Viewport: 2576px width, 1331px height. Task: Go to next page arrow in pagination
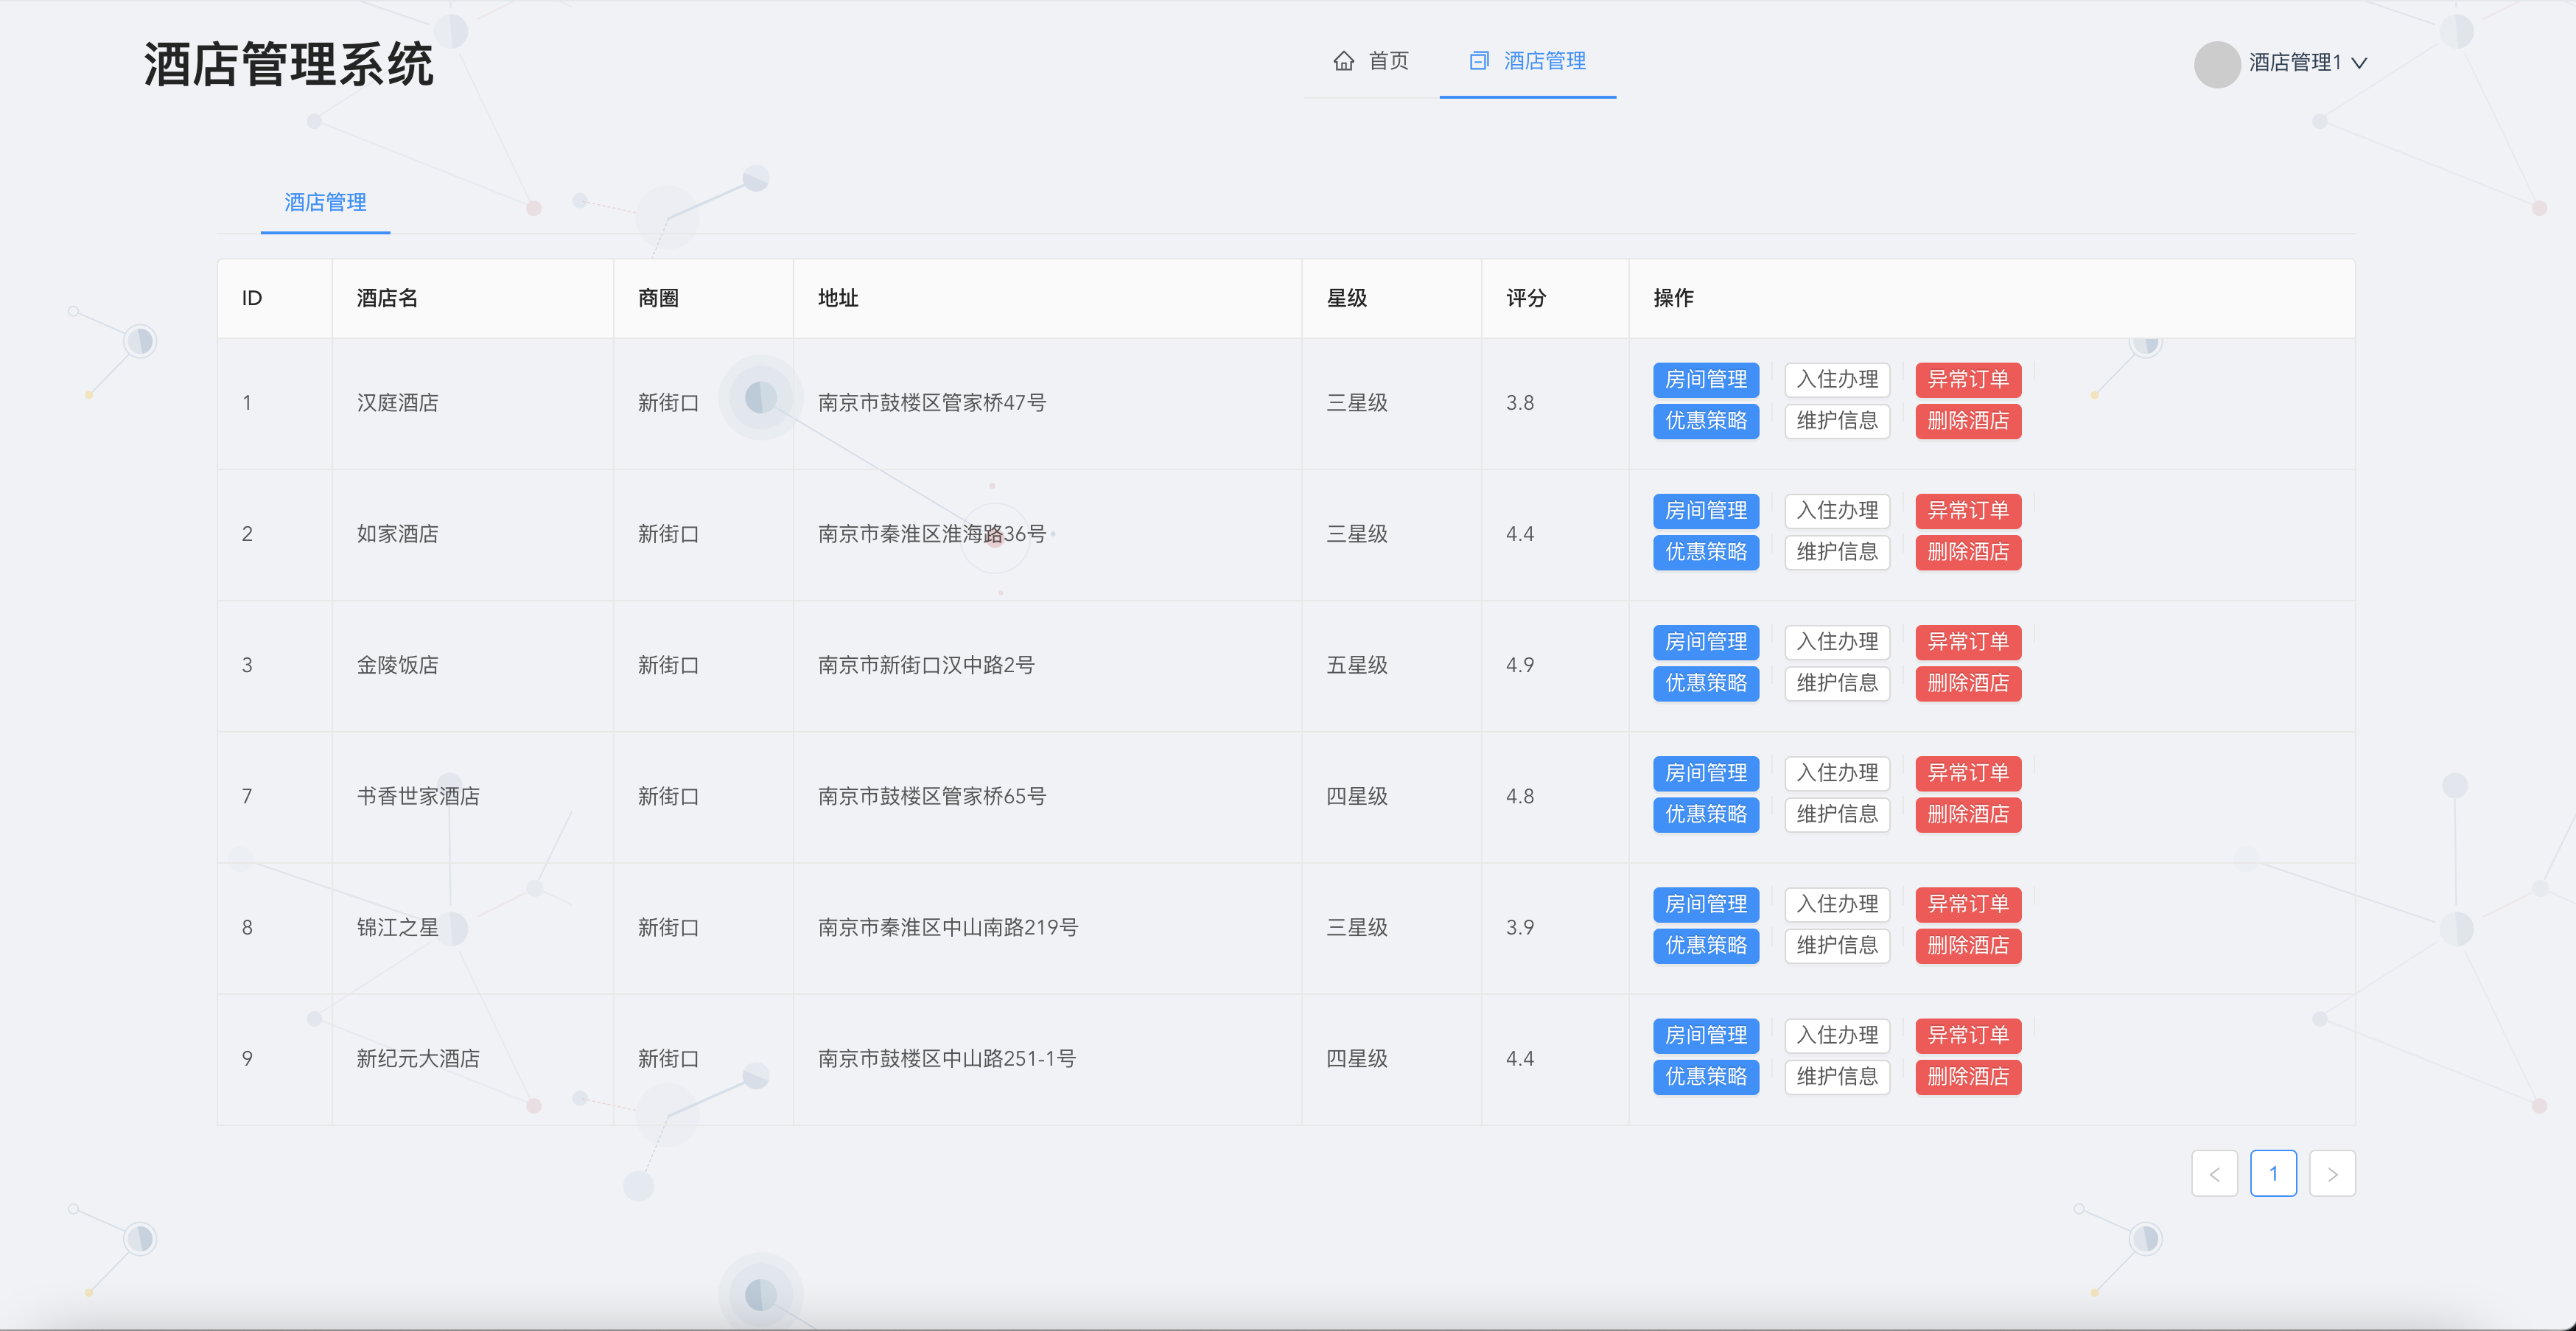pos(2332,1174)
